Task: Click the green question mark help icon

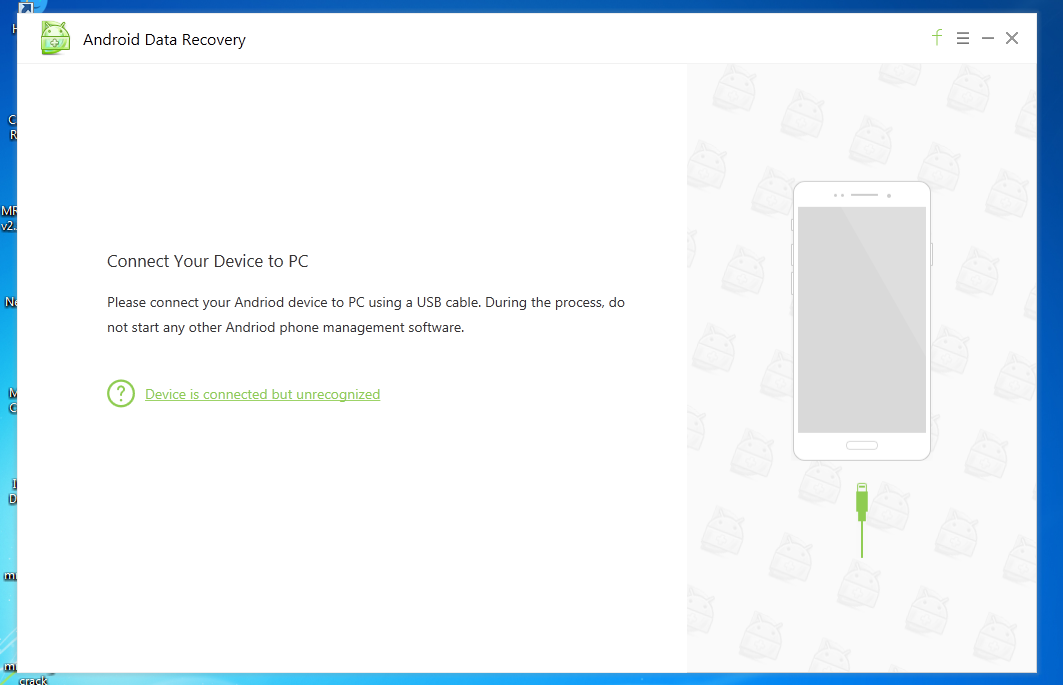Action: [x=121, y=393]
